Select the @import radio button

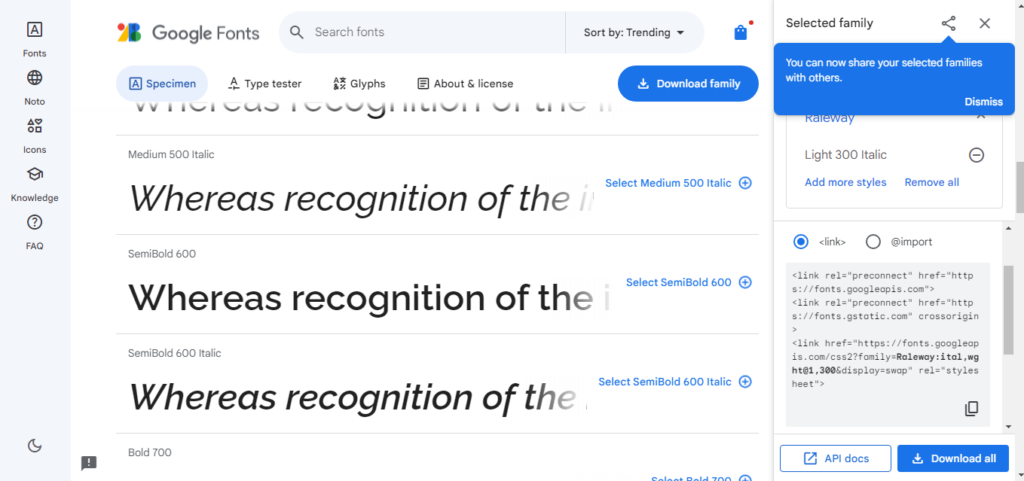coord(873,241)
